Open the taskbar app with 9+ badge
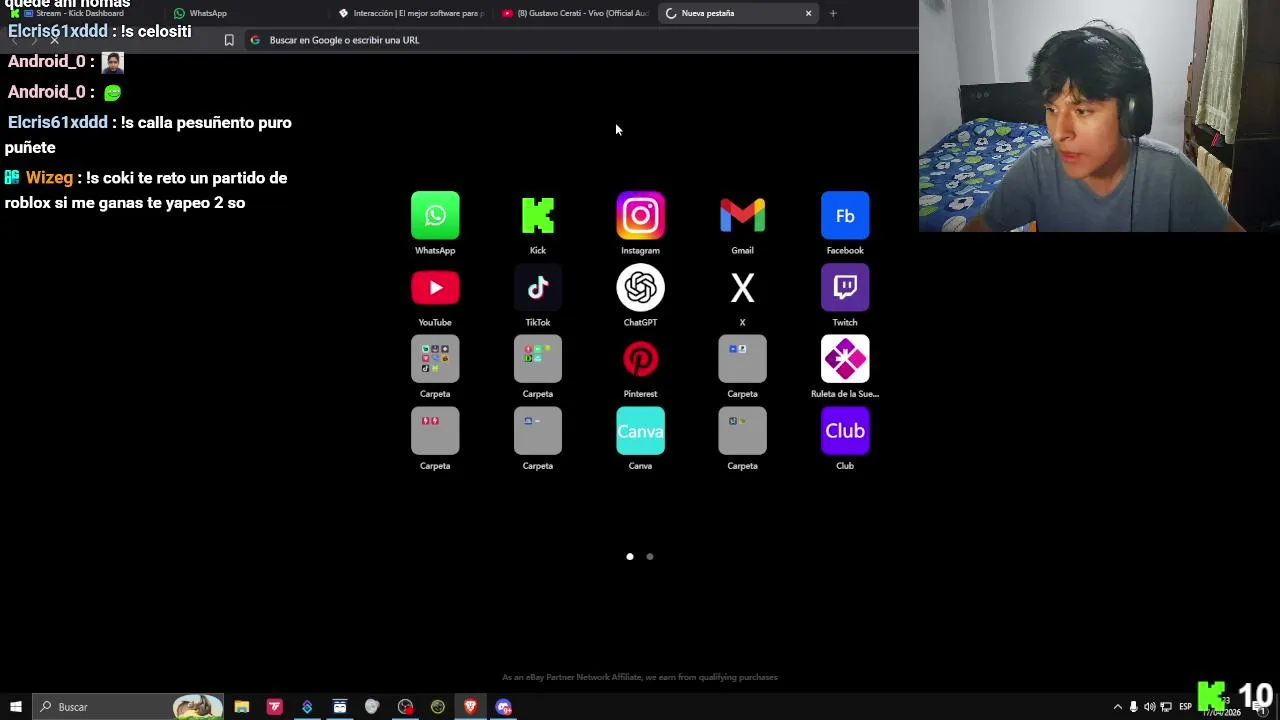This screenshot has height=720, width=1280. [x=504, y=707]
